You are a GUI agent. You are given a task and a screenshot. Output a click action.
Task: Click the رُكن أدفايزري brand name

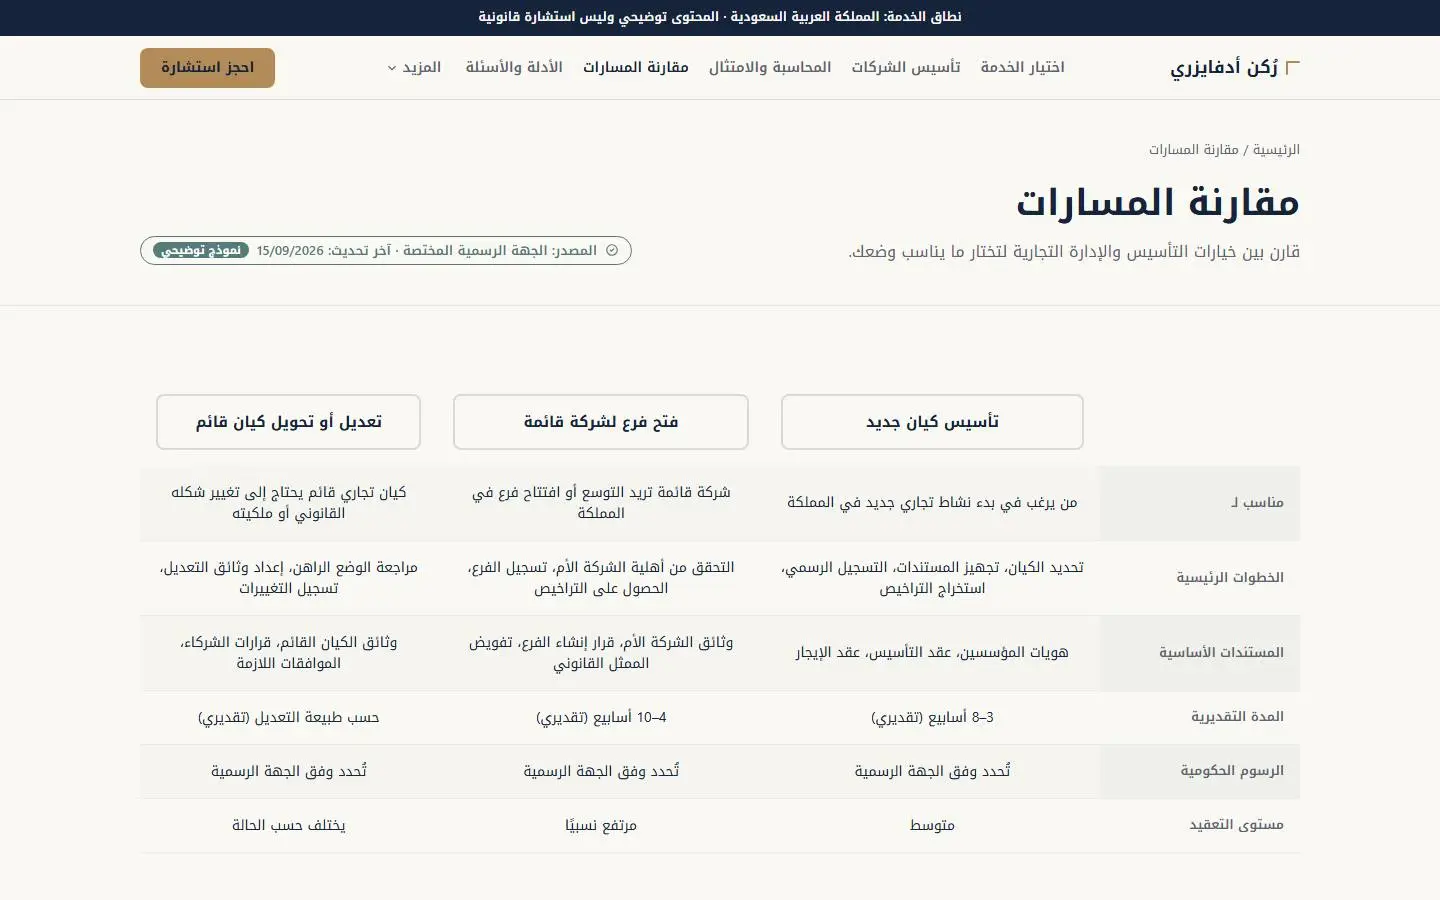[x=1224, y=68]
